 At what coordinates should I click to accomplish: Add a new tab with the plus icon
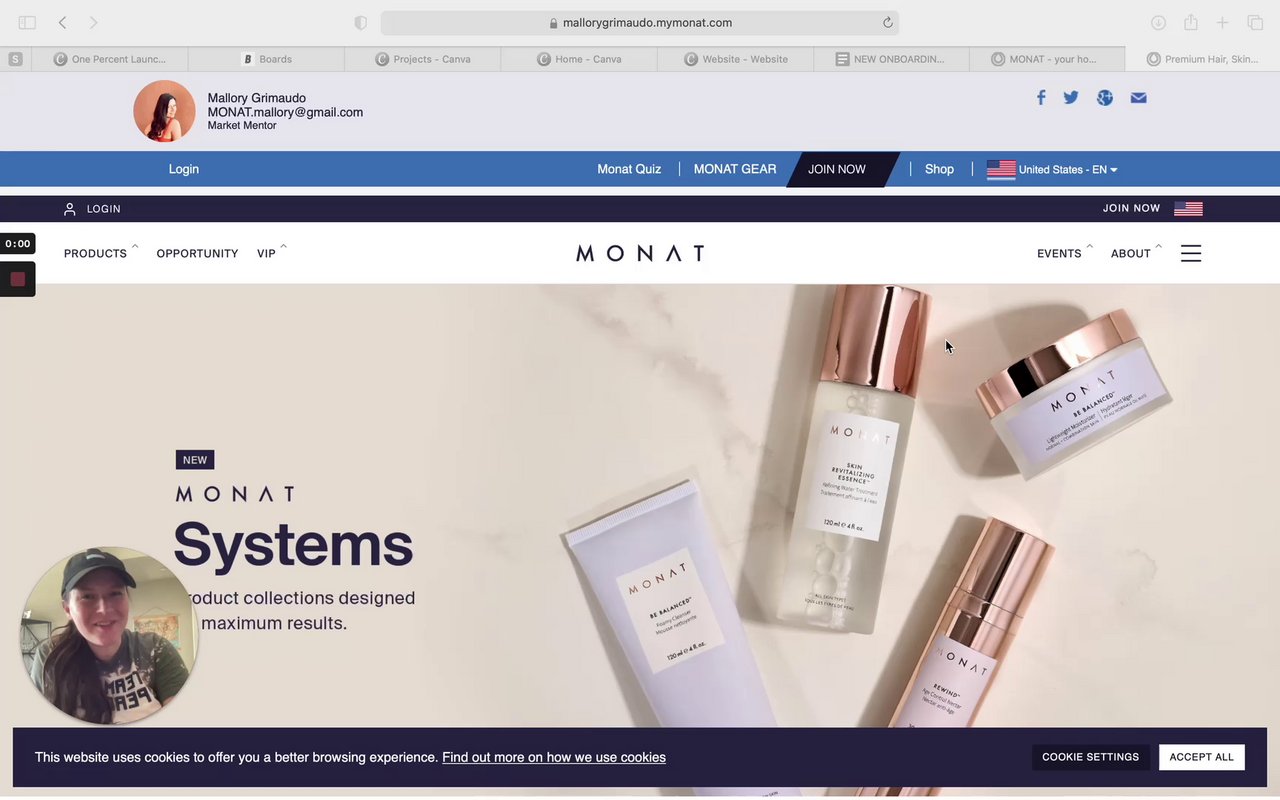1222,22
